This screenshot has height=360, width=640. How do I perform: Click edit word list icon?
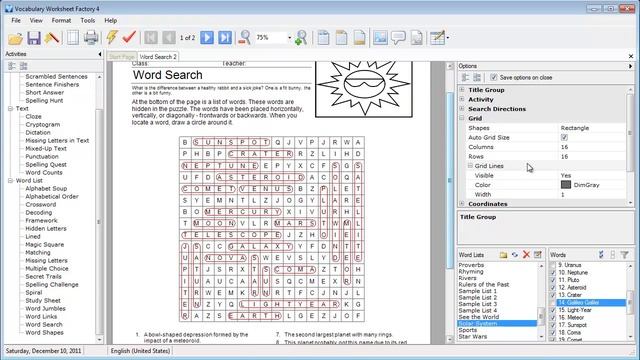(x=538, y=255)
